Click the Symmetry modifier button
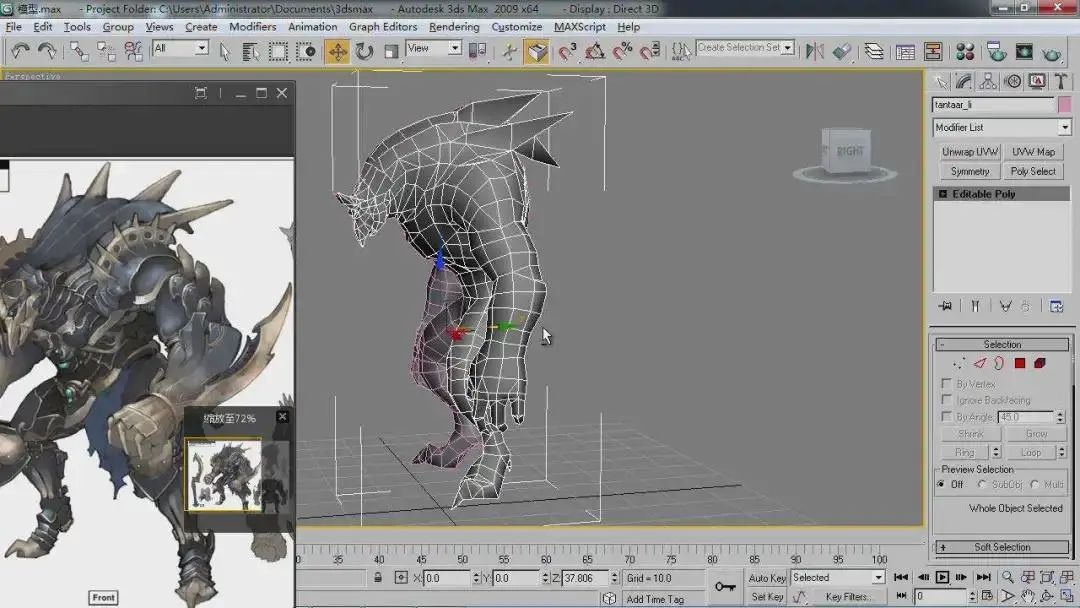1080x608 pixels. click(970, 171)
